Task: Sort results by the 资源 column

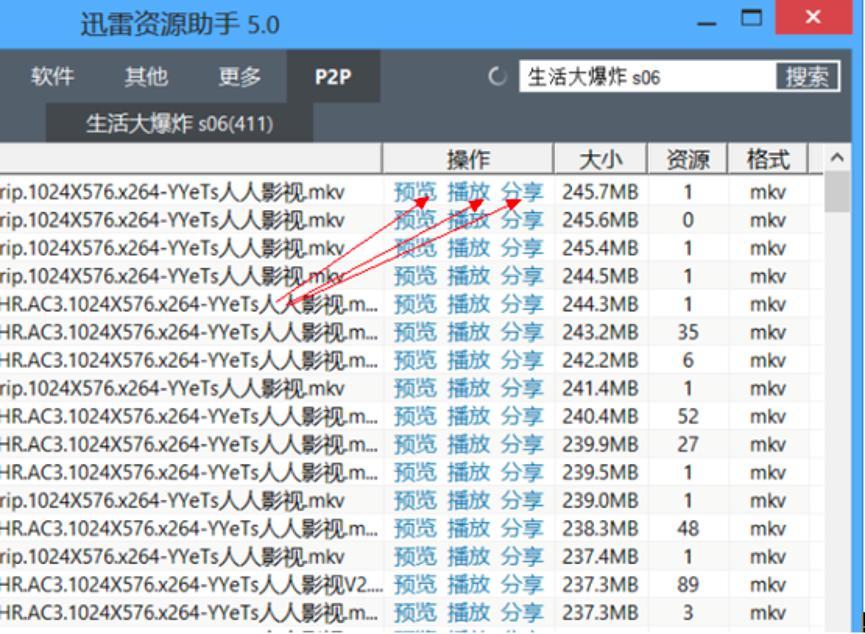Action: click(688, 158)
